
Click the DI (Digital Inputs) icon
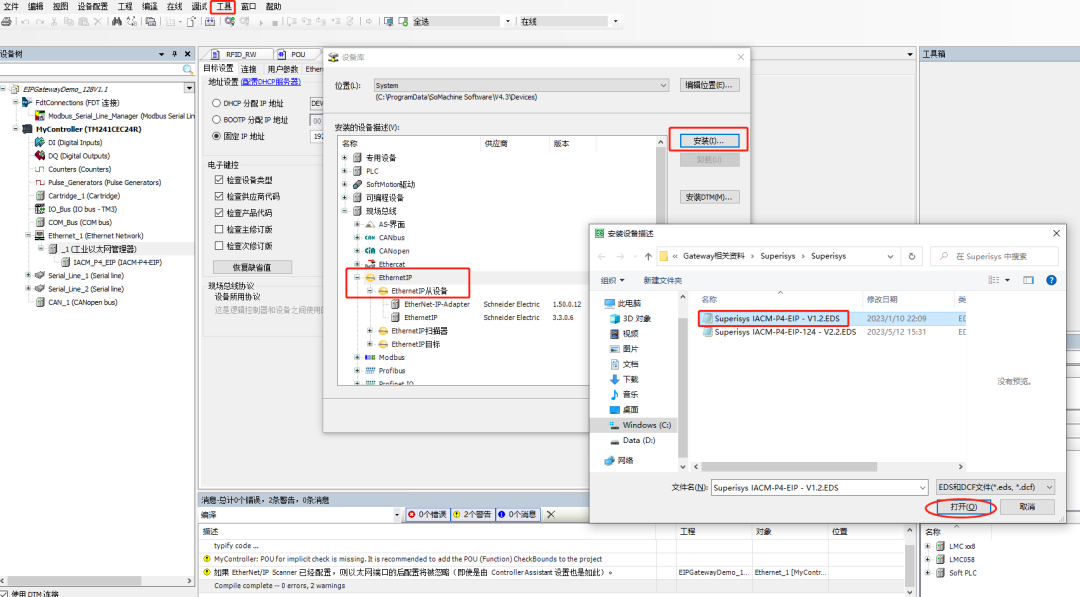pos(40,143)
